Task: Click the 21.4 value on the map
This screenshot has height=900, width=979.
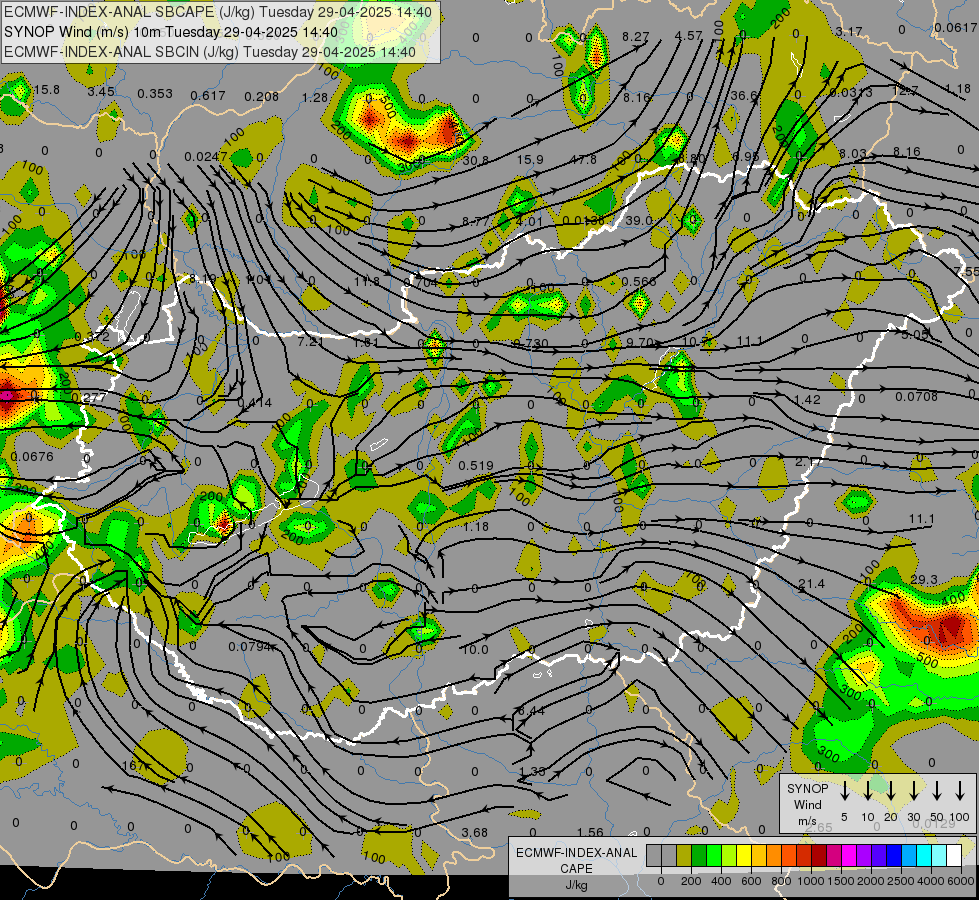Action: click(x=812, y=584)
